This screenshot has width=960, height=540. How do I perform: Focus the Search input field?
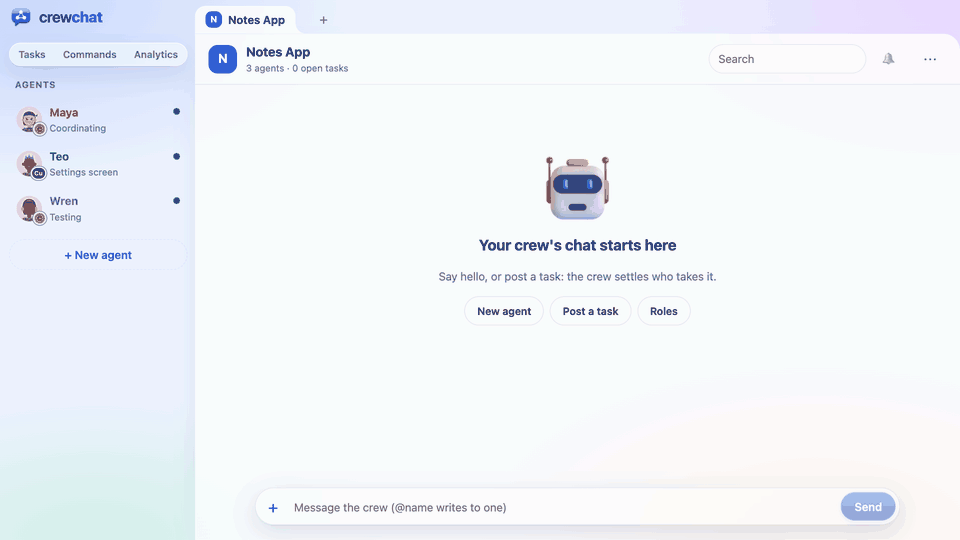(x=787, y=59)
